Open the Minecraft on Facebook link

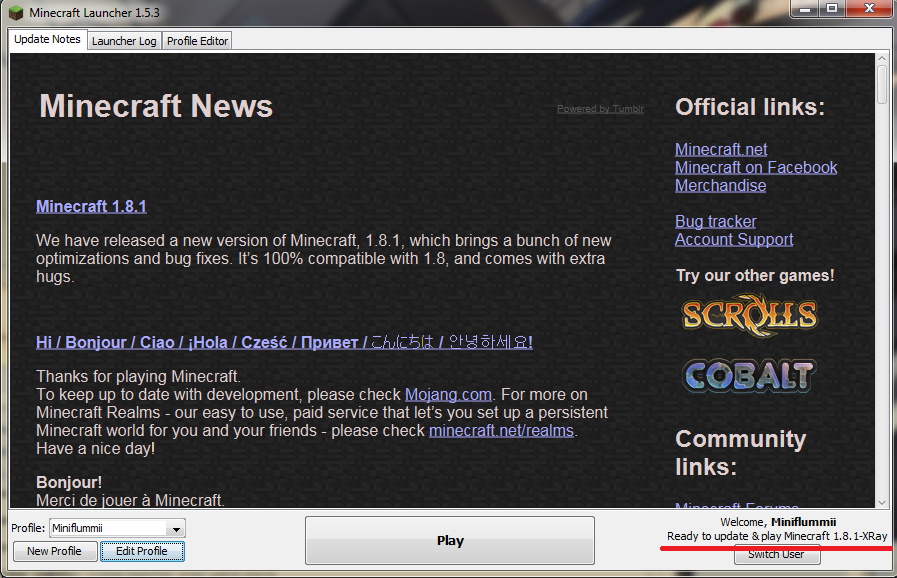pyautogui.click(x=756, y=167)
